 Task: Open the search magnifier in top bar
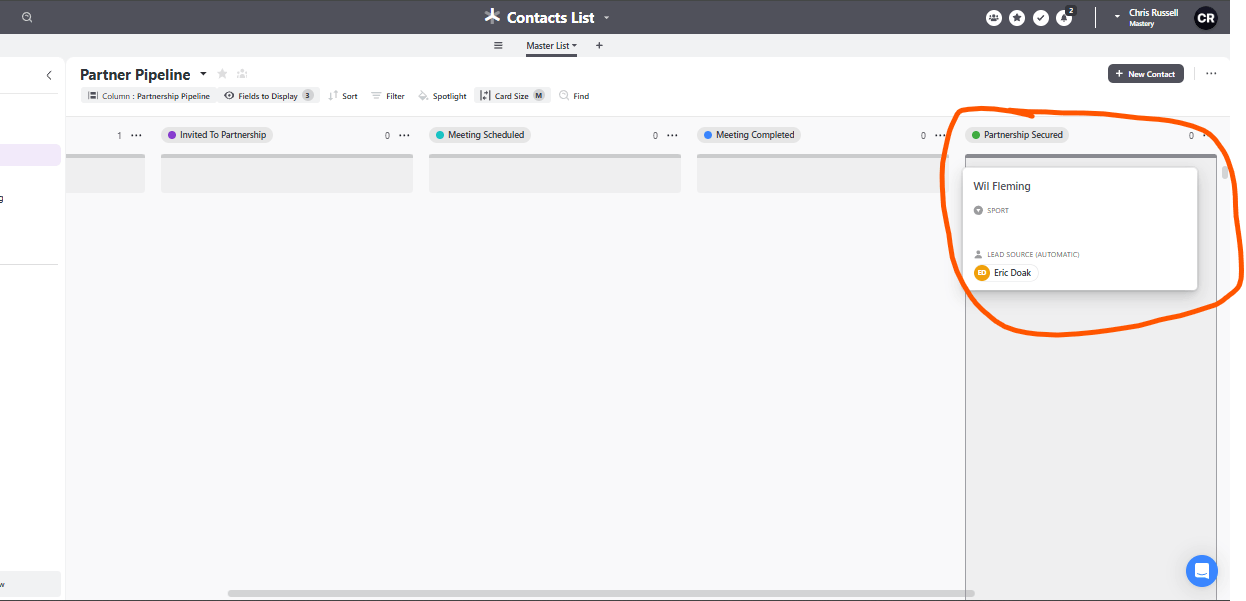click(27, 17)
